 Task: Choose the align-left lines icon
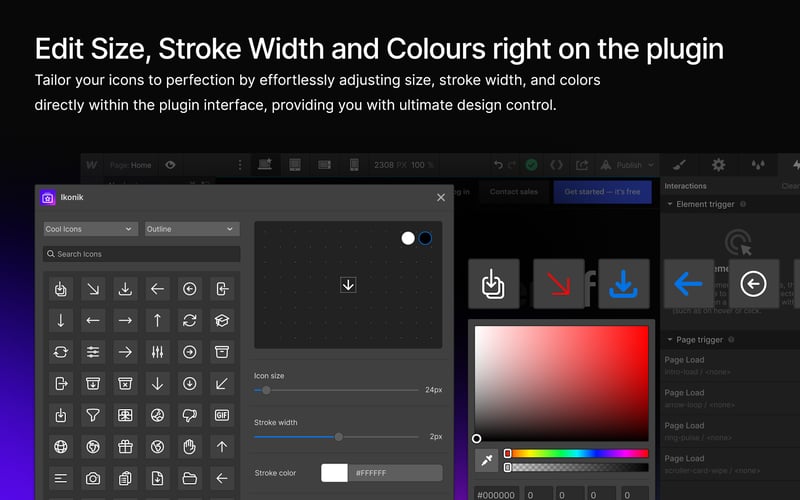click(x=61, y=479)
